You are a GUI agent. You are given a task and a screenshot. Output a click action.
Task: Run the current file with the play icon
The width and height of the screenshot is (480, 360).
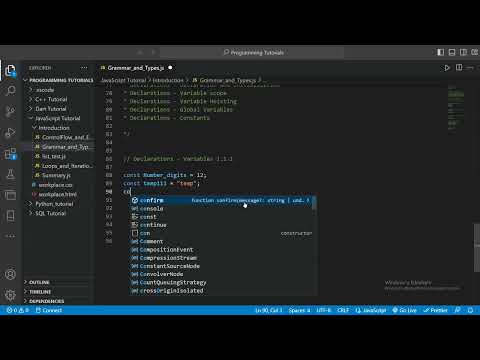click(x=447, y=68)
